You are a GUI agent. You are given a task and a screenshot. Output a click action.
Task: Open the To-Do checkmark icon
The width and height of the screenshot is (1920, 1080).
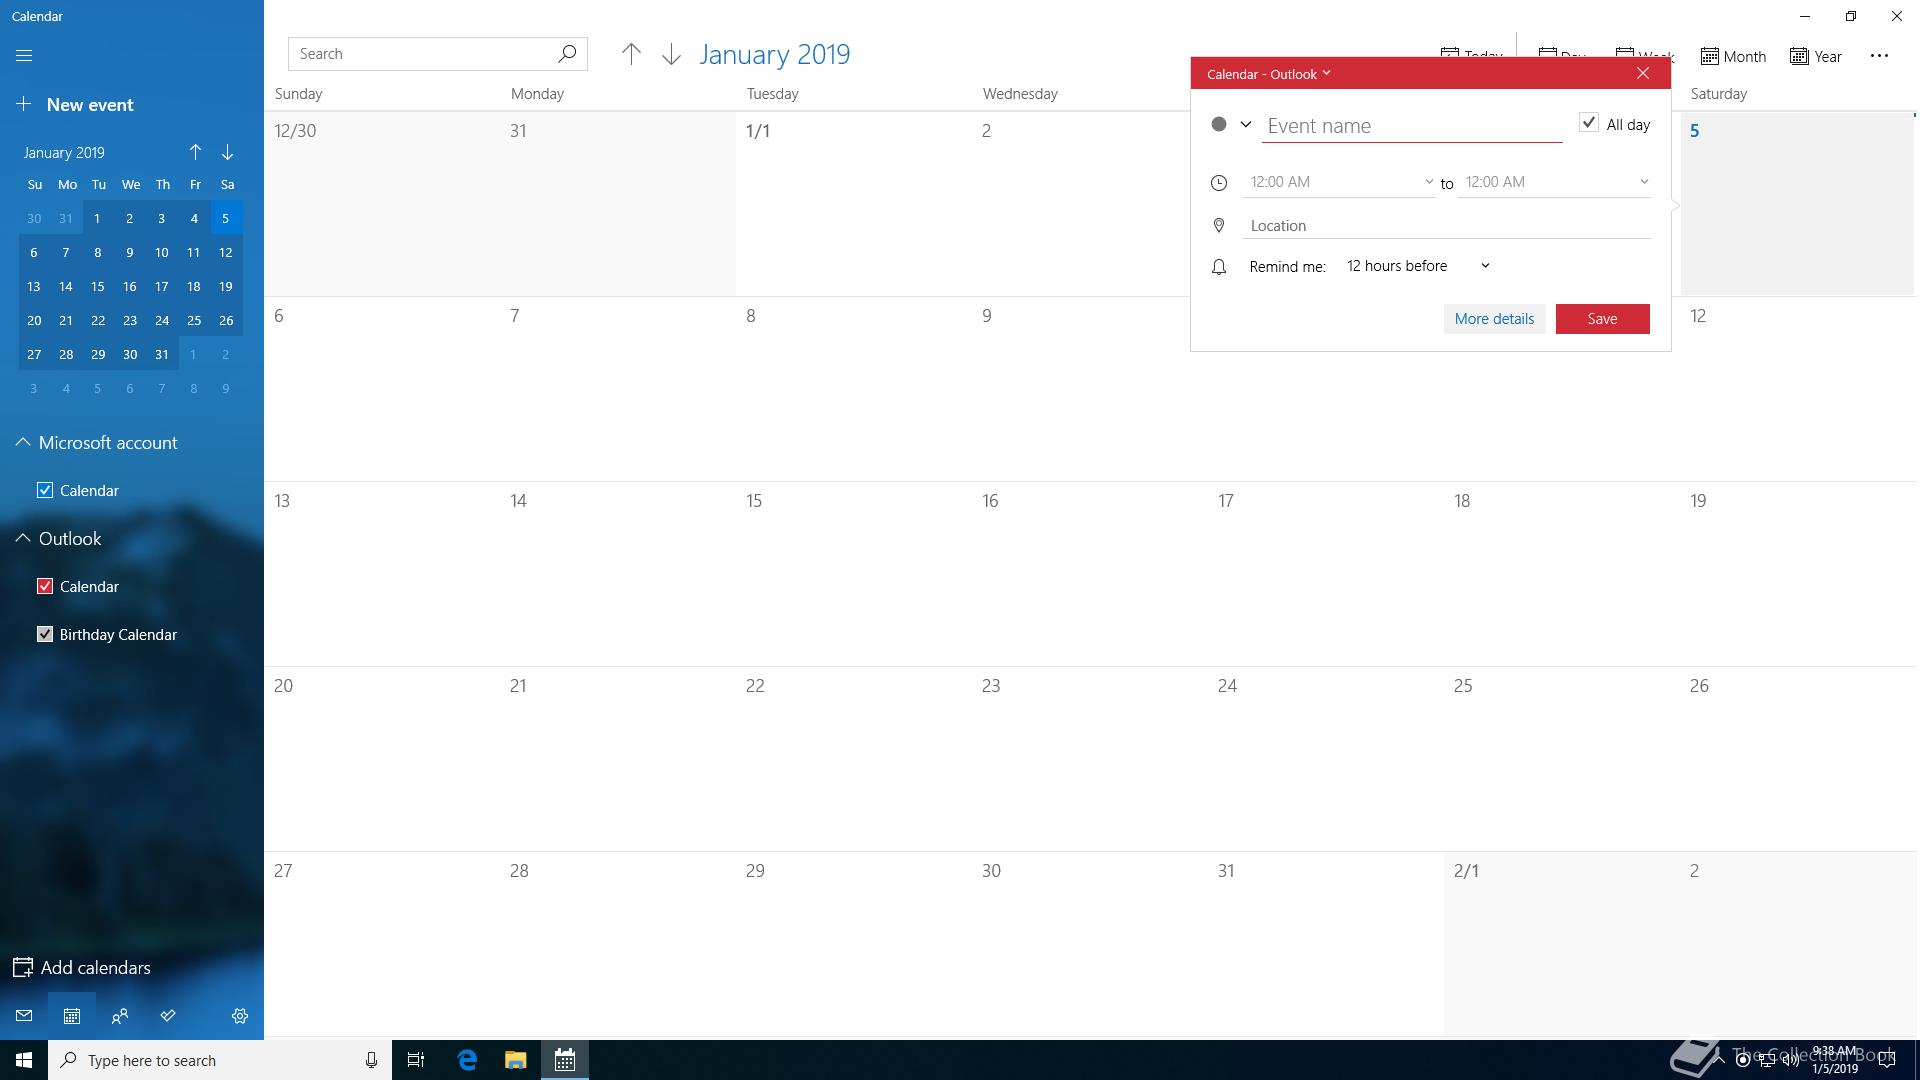tap(168, 1016)
